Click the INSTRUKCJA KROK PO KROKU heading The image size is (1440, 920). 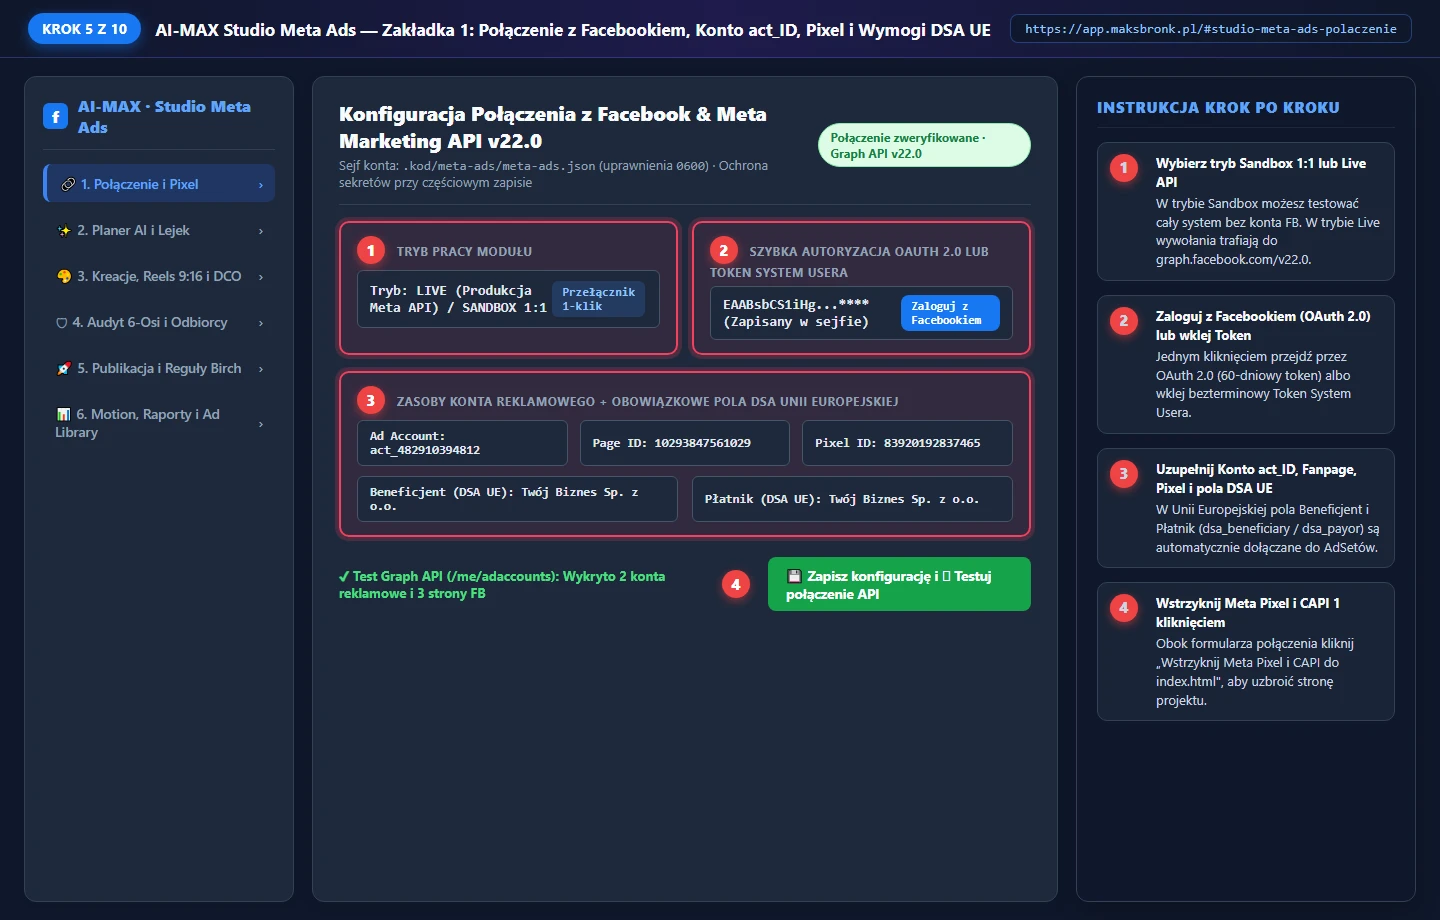[x=1218, y=108]
